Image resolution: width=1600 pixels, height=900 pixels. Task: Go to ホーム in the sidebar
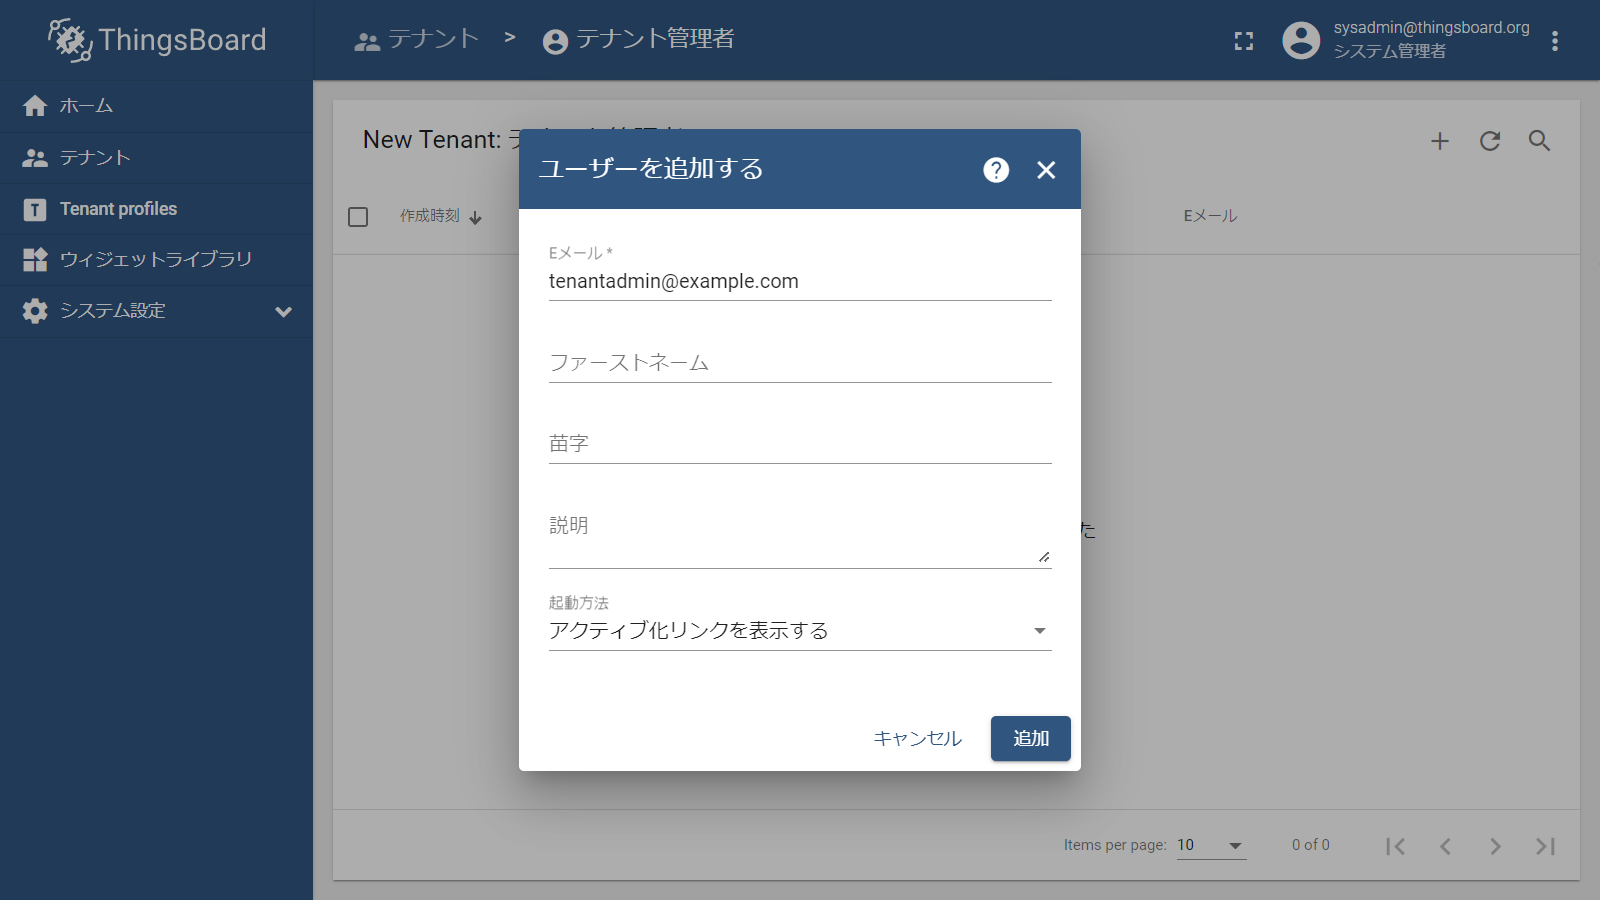(86, 106)
